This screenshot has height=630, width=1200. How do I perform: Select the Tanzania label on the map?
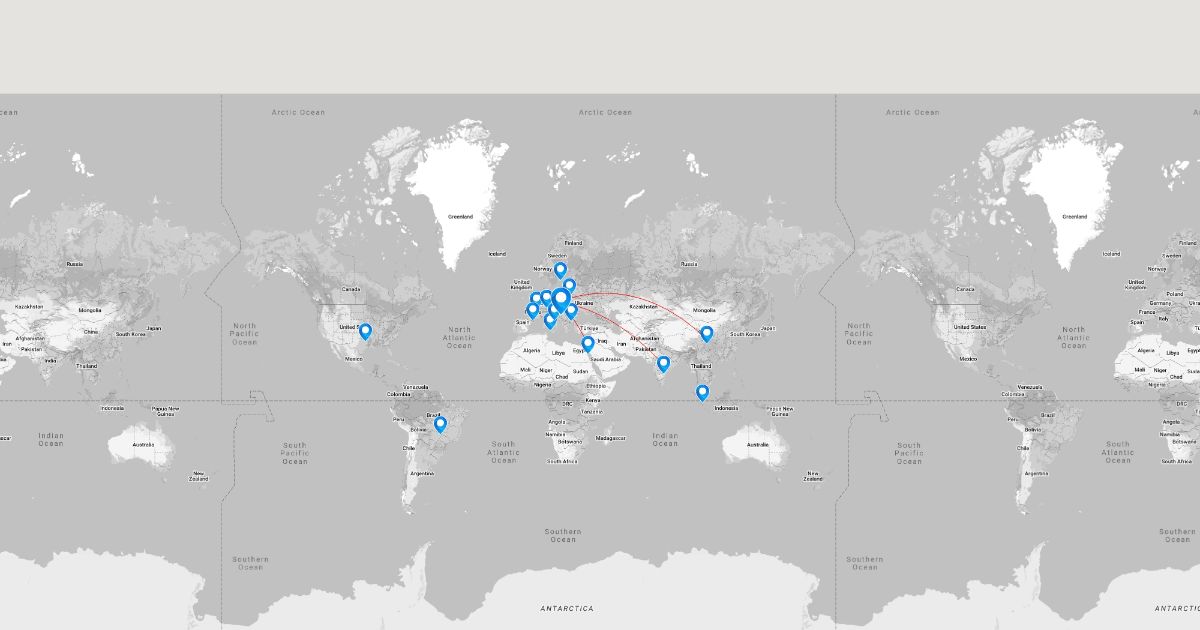click(591, 412)
